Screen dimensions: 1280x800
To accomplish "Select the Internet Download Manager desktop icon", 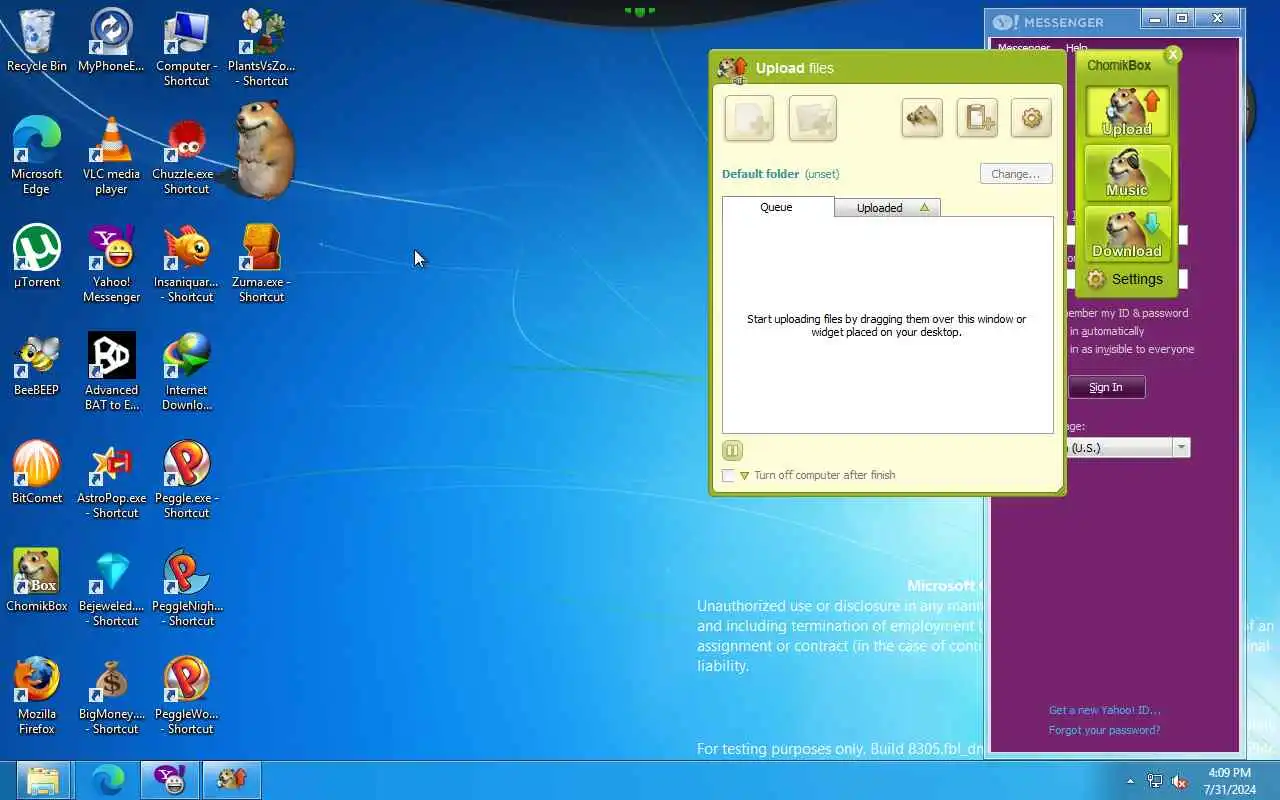I will click(186, 372).
